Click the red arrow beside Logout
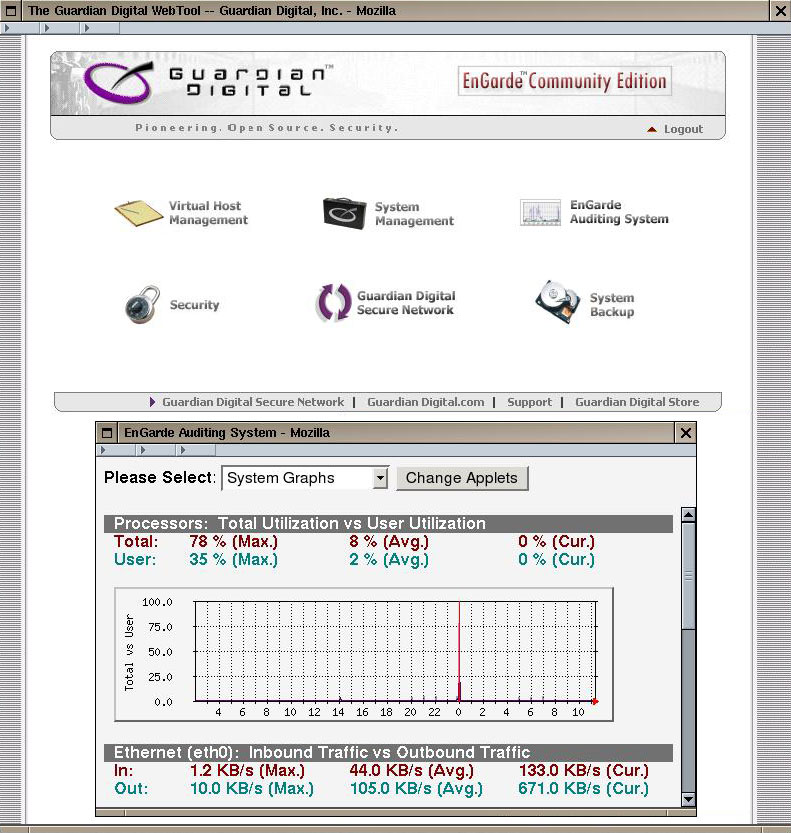The image size is (791, 833). 652,130
